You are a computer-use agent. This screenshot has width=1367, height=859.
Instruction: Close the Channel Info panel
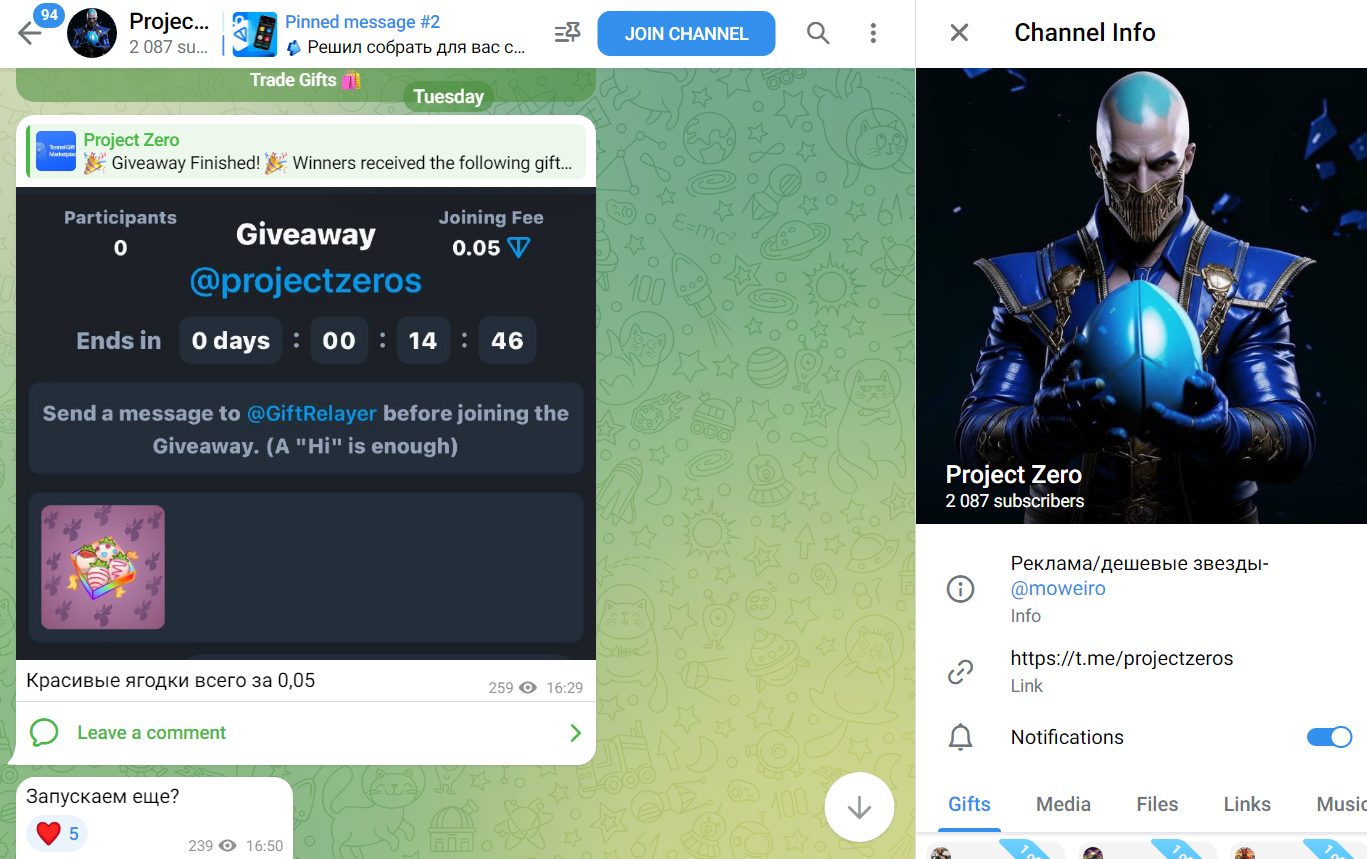coord(959,33)
